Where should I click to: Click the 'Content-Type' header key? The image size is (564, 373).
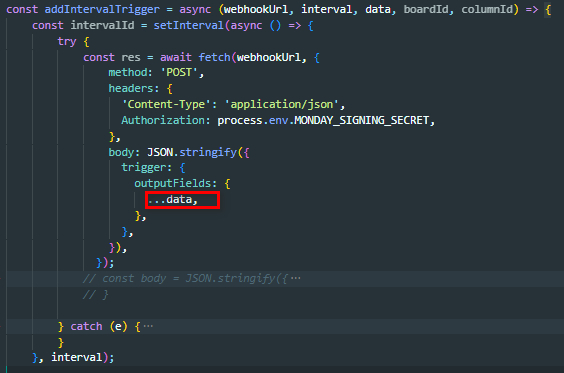[x=166, y=104]
